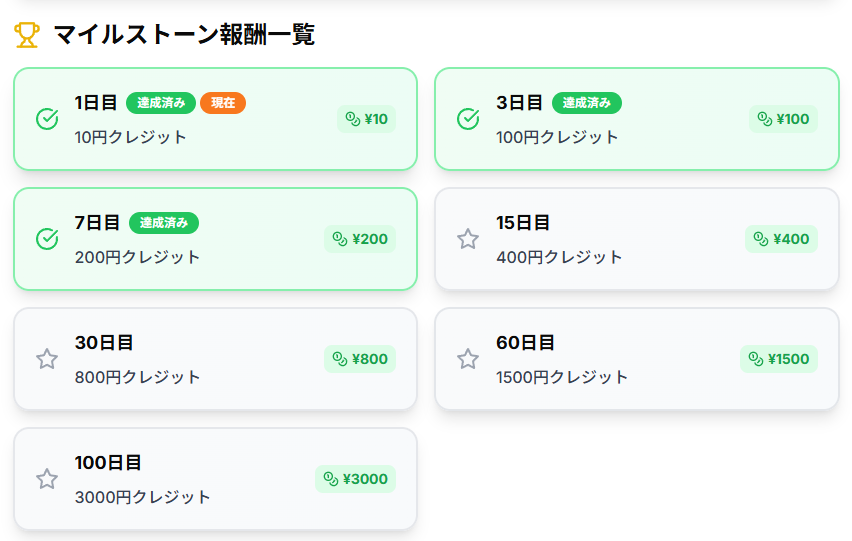Screen dimensions: 852x541
Task: Click the trophy icon beside マイルストーン報酬一覧
Action: click(x=27, y=36)
